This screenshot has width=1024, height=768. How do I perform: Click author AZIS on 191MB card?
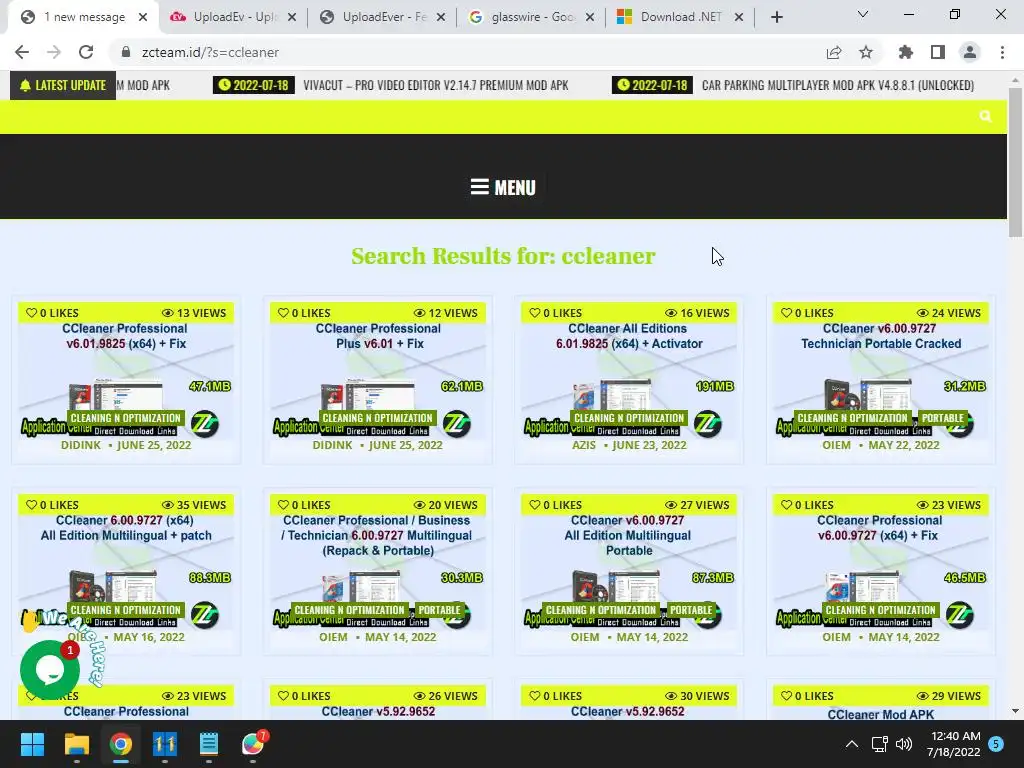584,445
